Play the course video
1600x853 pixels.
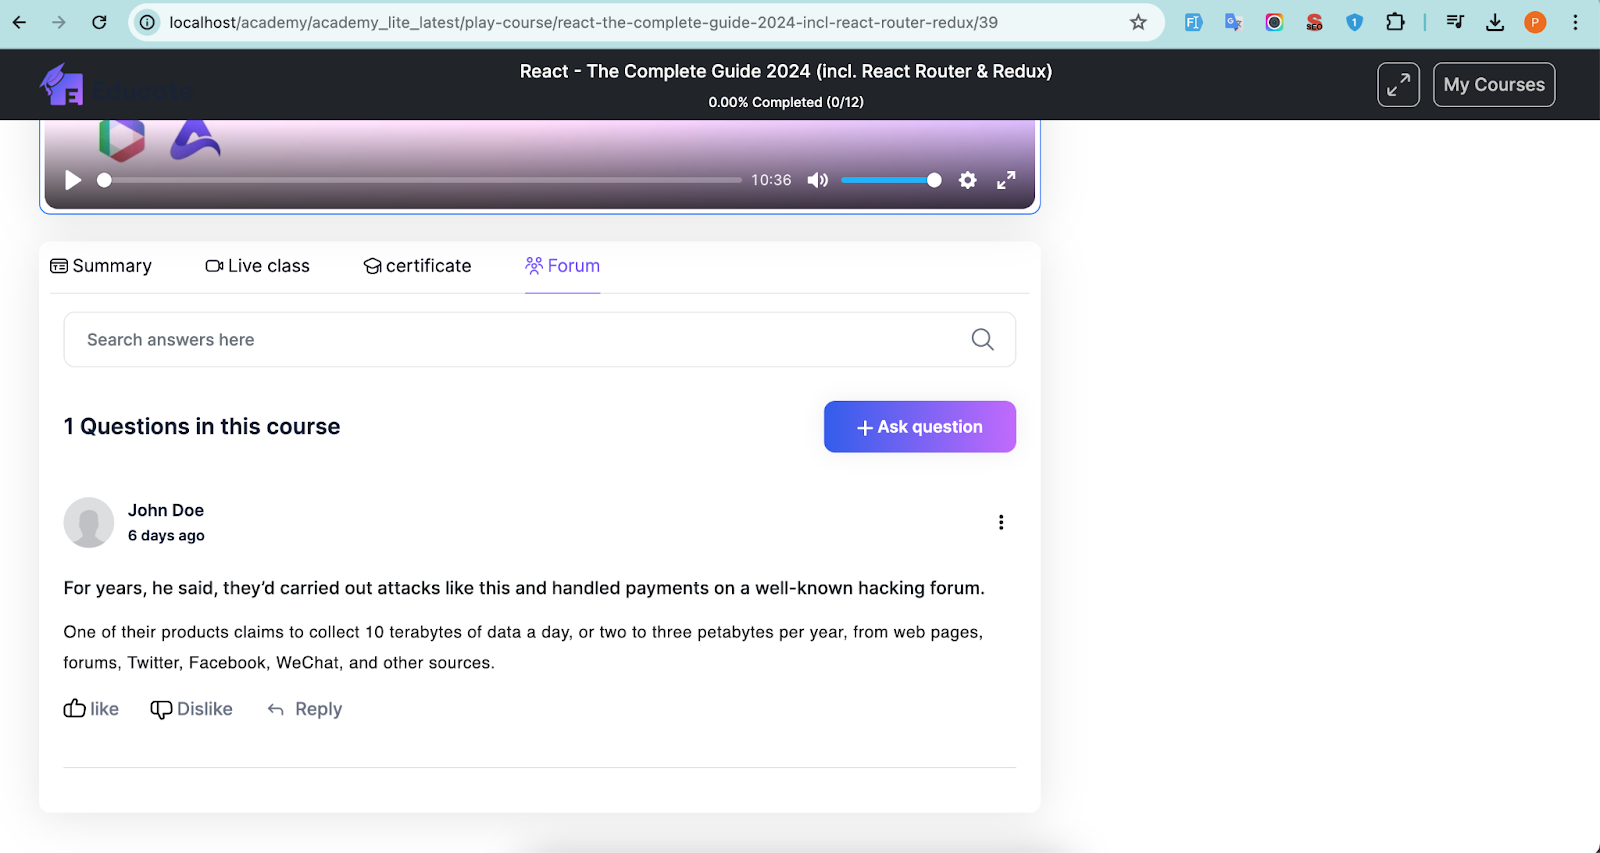coord(73,180)
